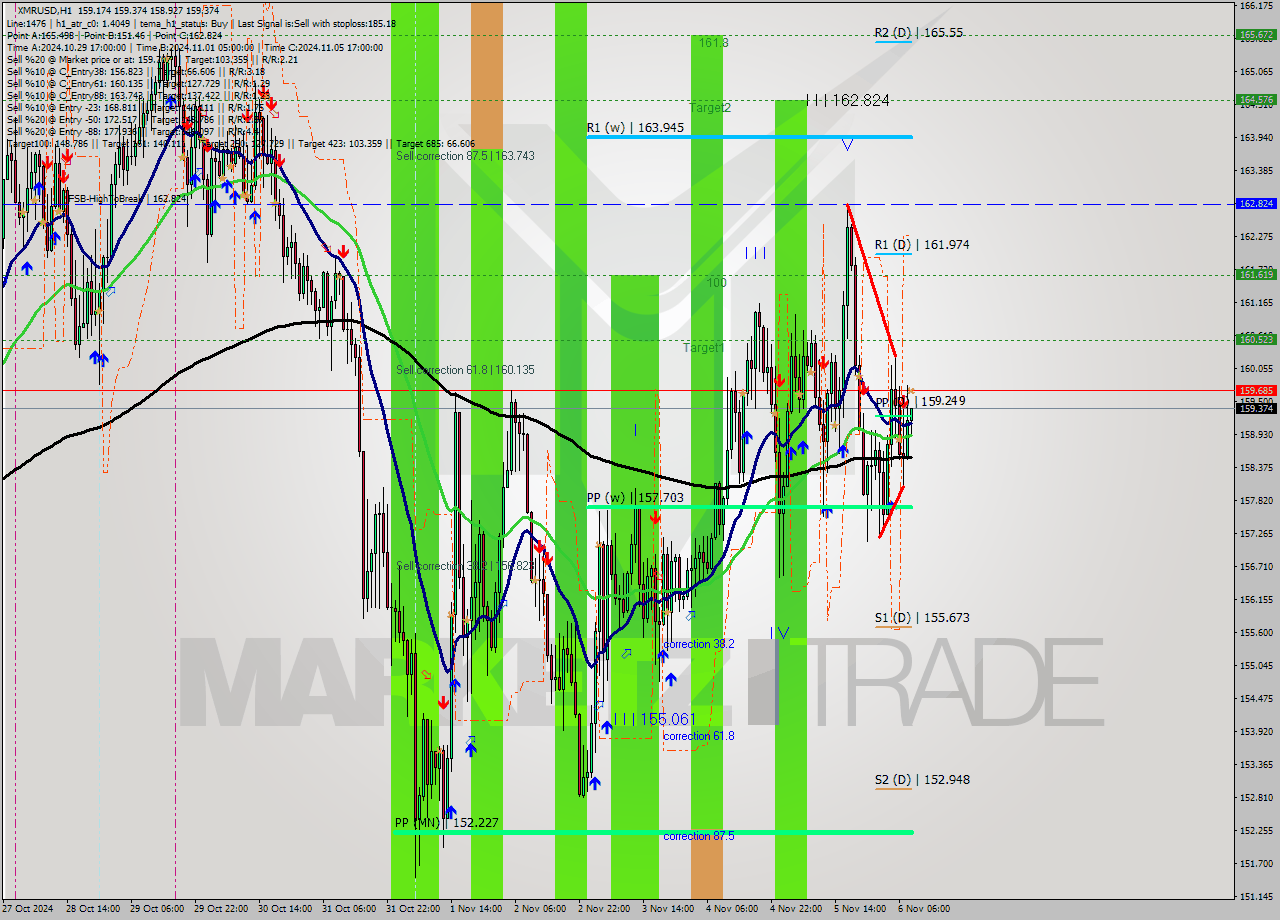Click the '27 Oct 2024' date on time axis
The width and height of the screenshot is (1280, 920).
tap(28, 909)
